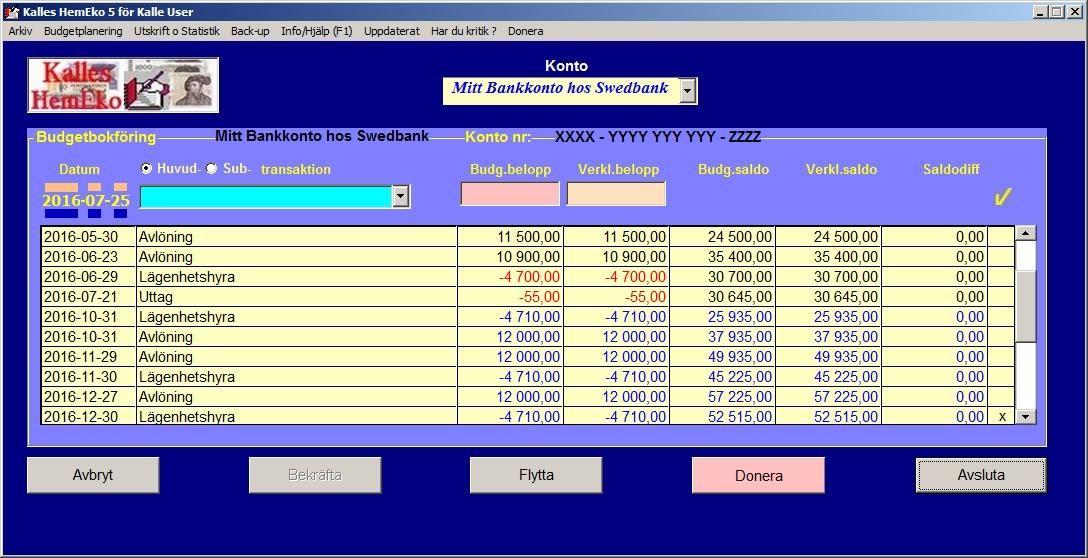Click the 10 900,00 Verkl.belopp cell
The height and width of the screenshot is (558, 1088).
tap(616, 257)
